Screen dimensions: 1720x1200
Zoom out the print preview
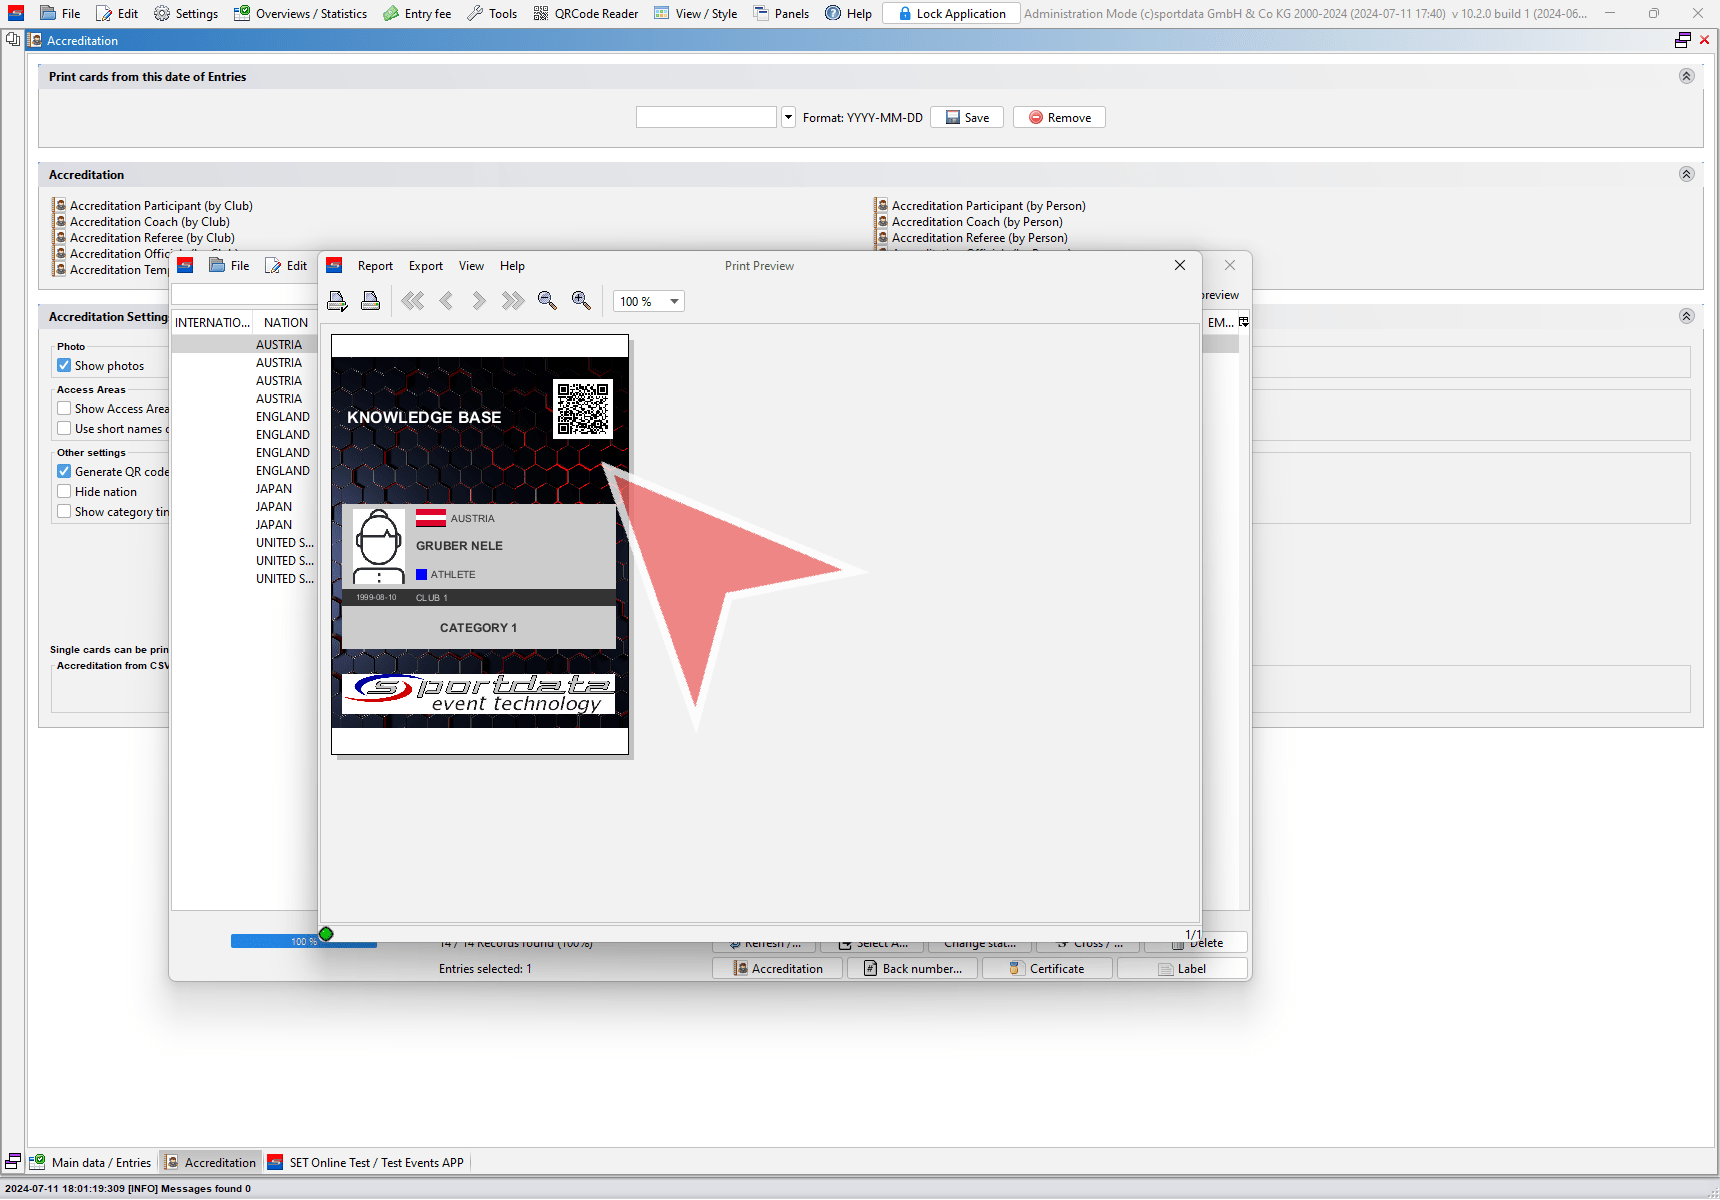547,301
